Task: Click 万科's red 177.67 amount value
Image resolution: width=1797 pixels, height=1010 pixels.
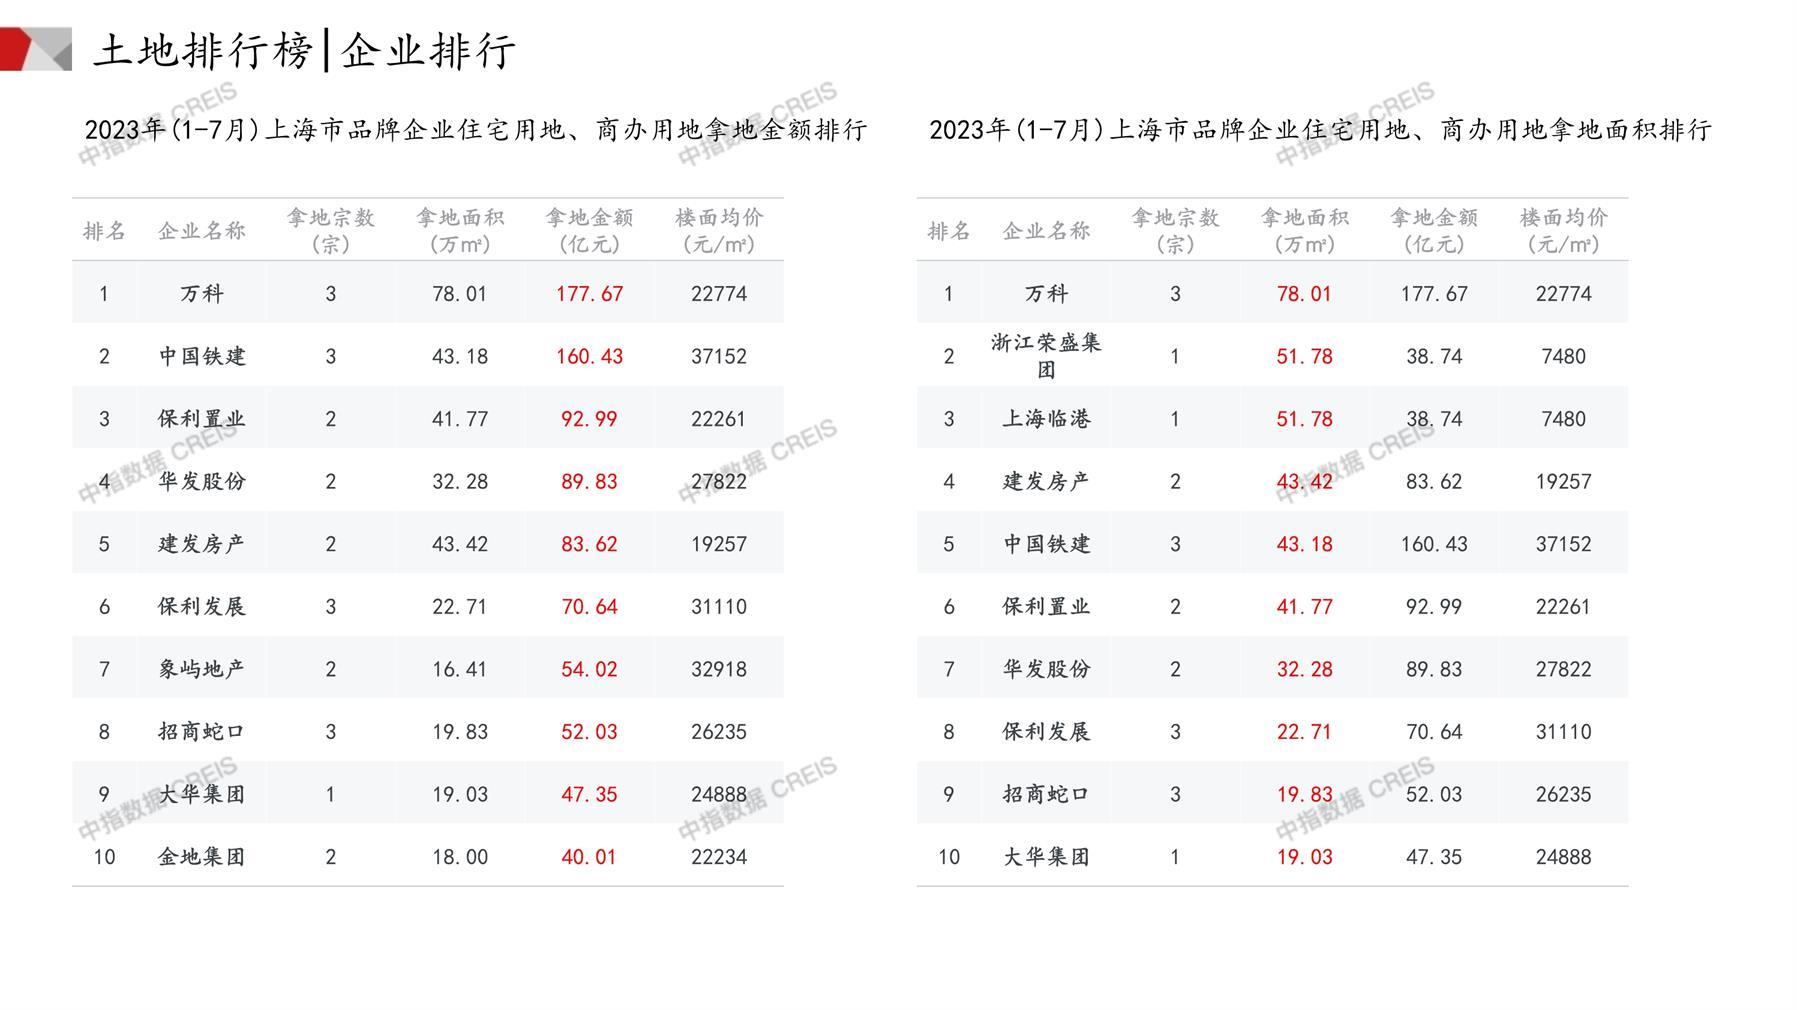Action: click(x=589, y=294)
